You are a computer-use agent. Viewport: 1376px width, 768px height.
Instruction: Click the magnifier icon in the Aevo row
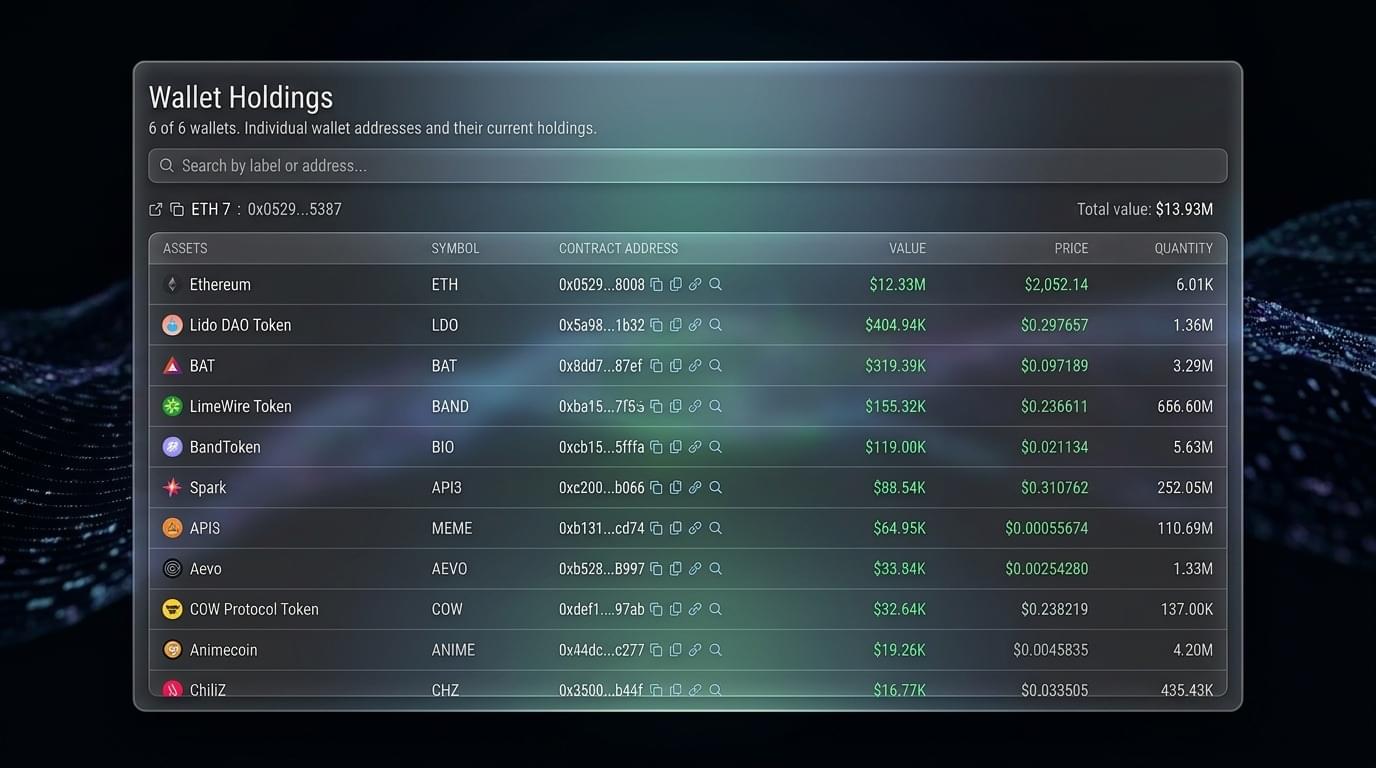pyautogui.click(x=715, y=569)
